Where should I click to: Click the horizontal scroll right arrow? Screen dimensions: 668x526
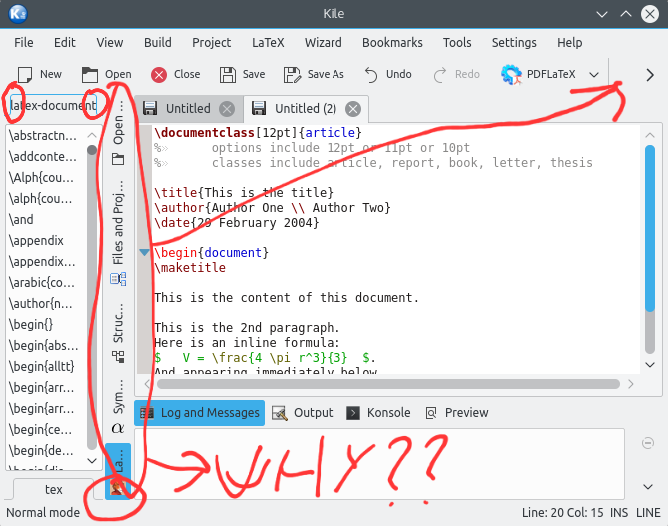click(x=631, y=384)
